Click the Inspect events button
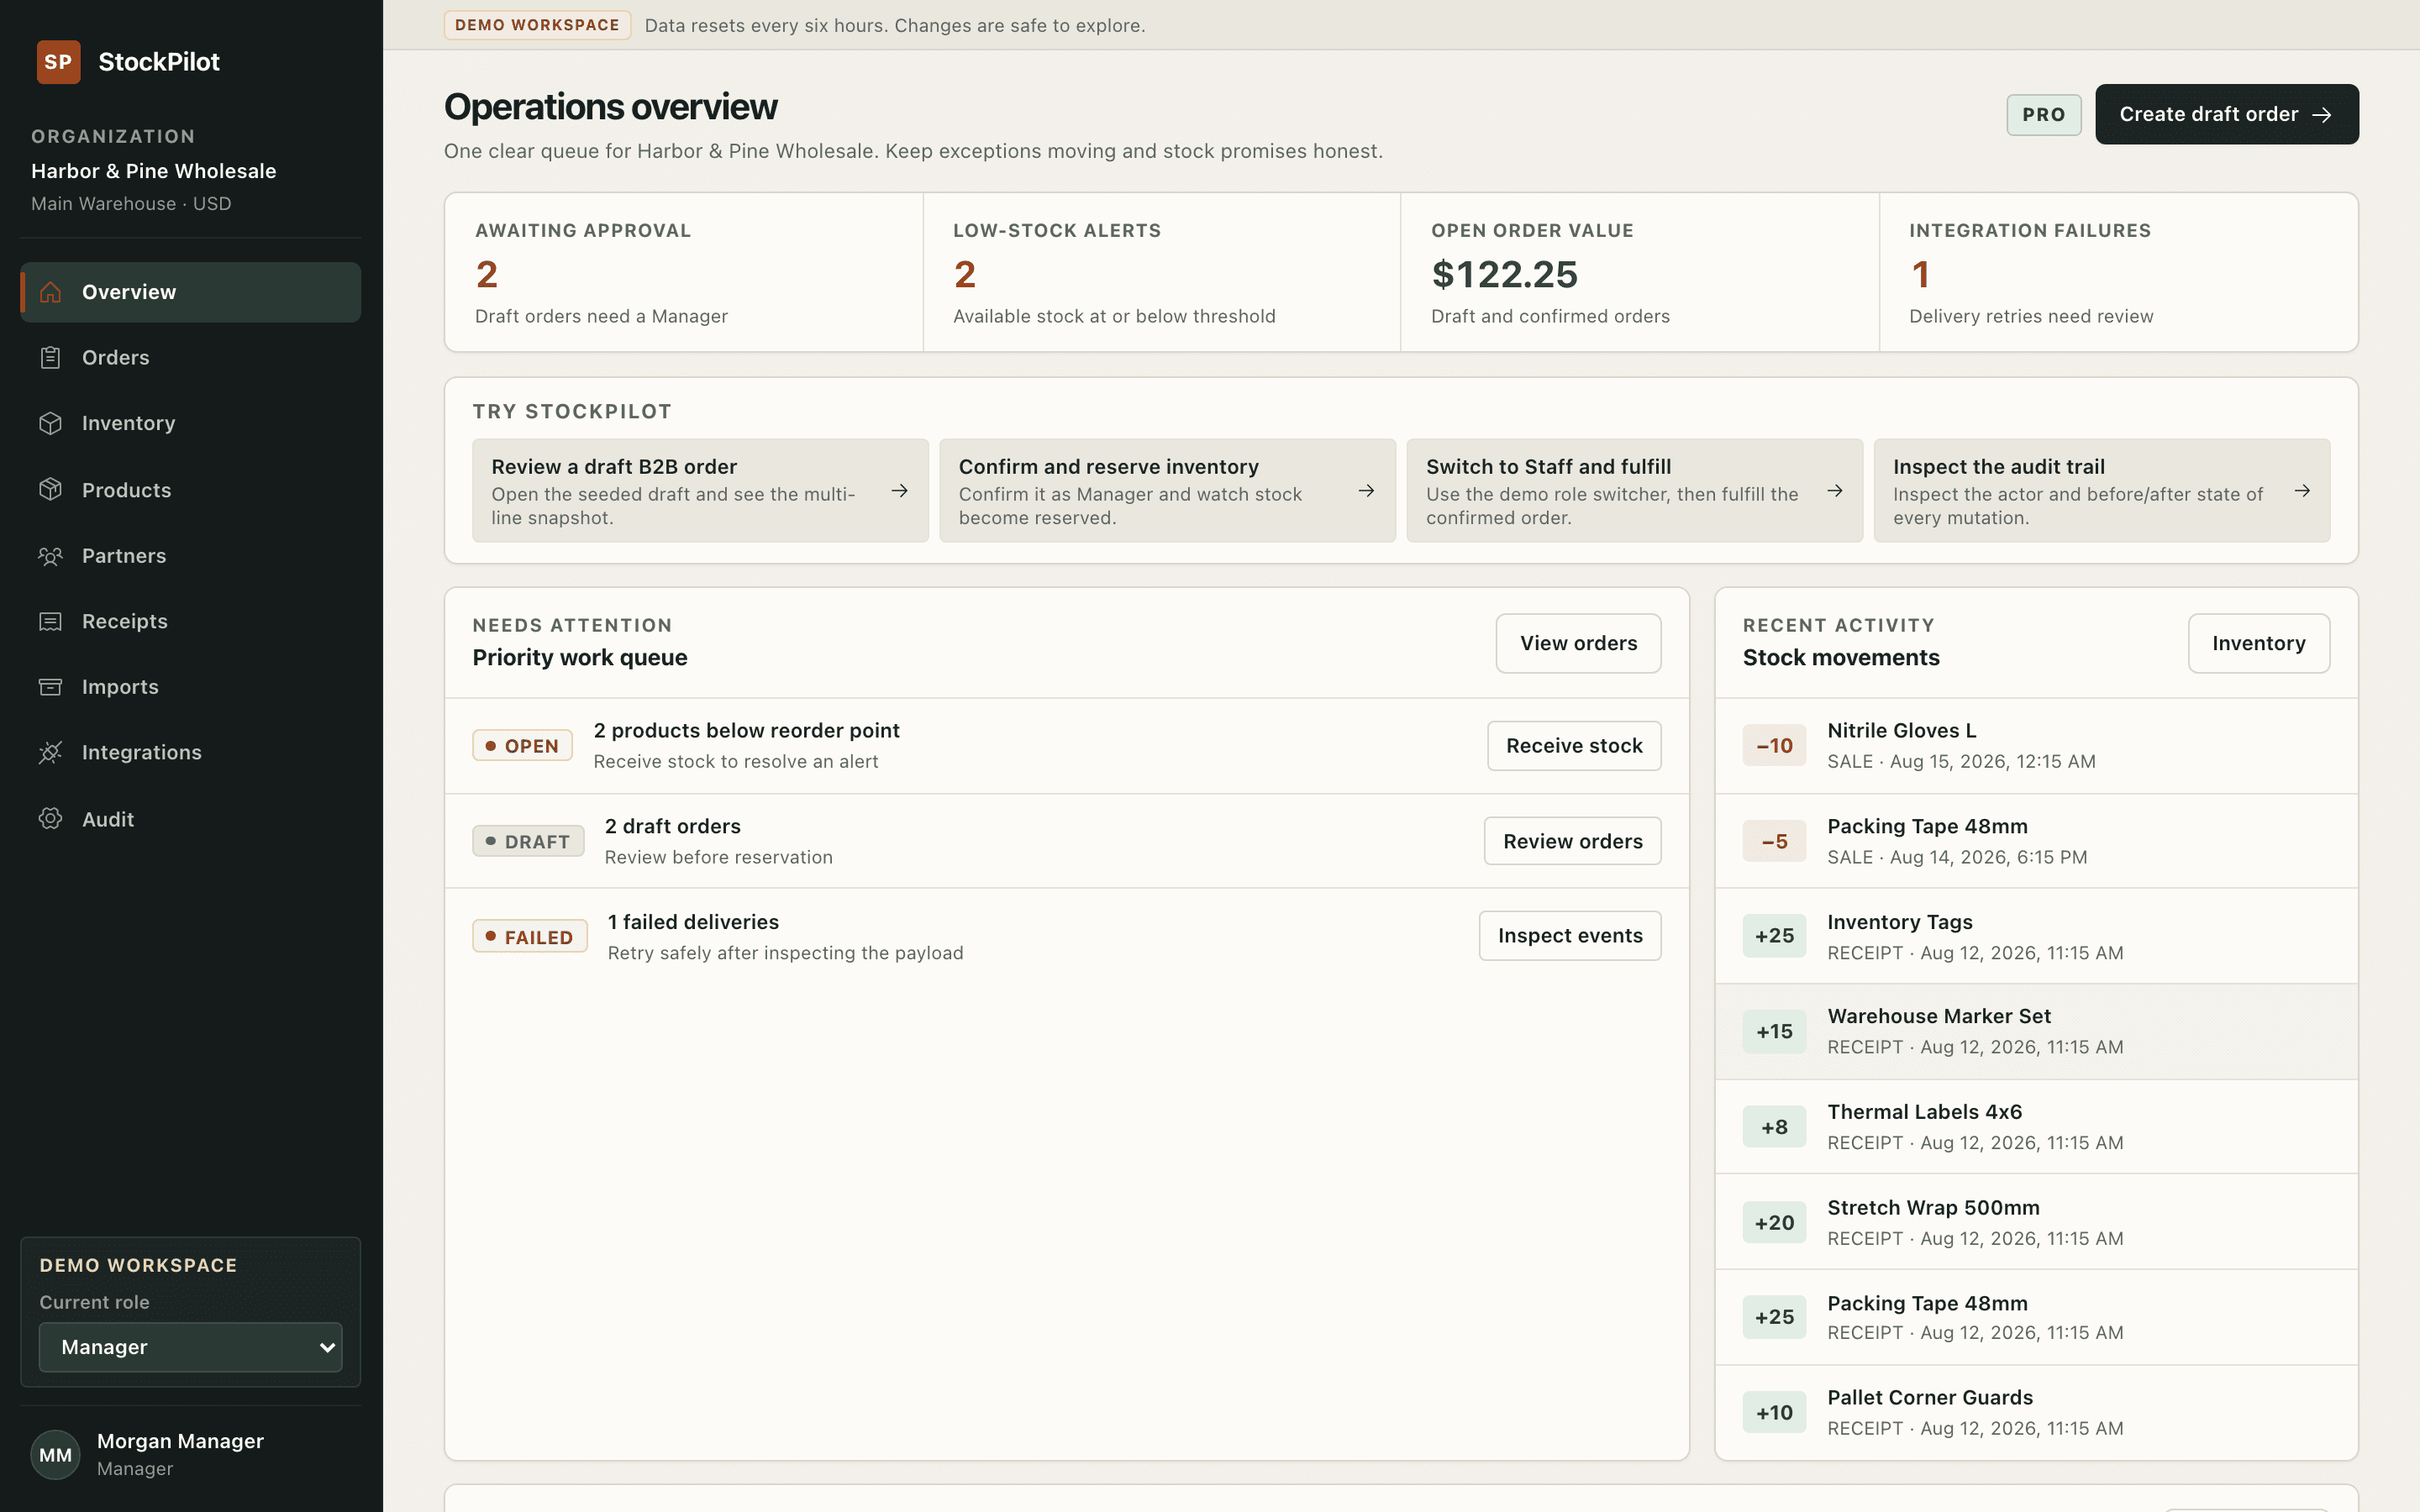2420x1512 pixels. tap(1570, 936)
